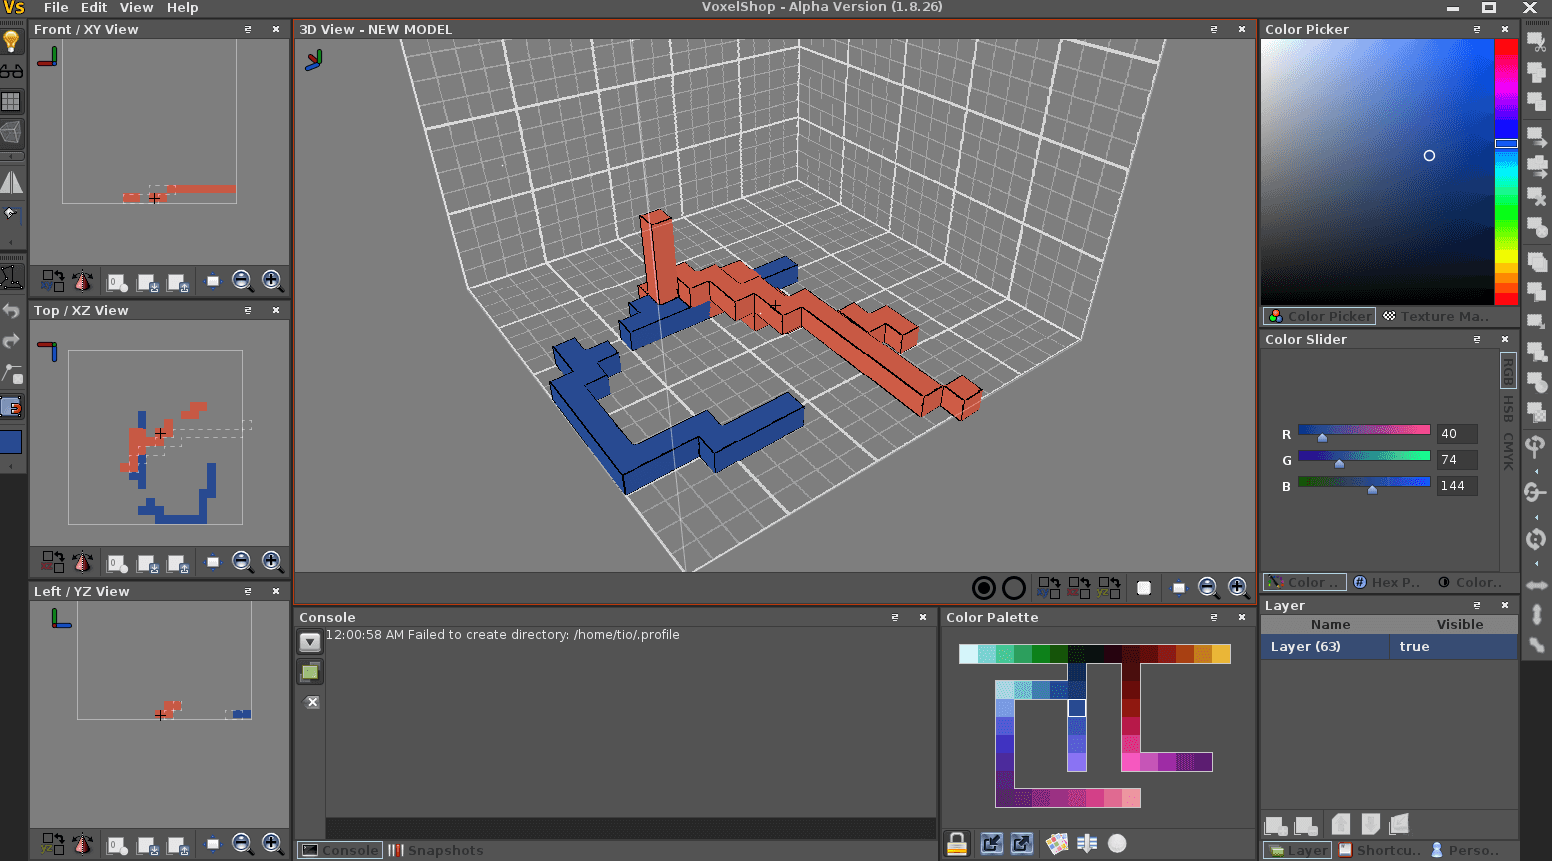
Task: Switch to the Hex Picker tab
Action: [x=1386, y=582]
